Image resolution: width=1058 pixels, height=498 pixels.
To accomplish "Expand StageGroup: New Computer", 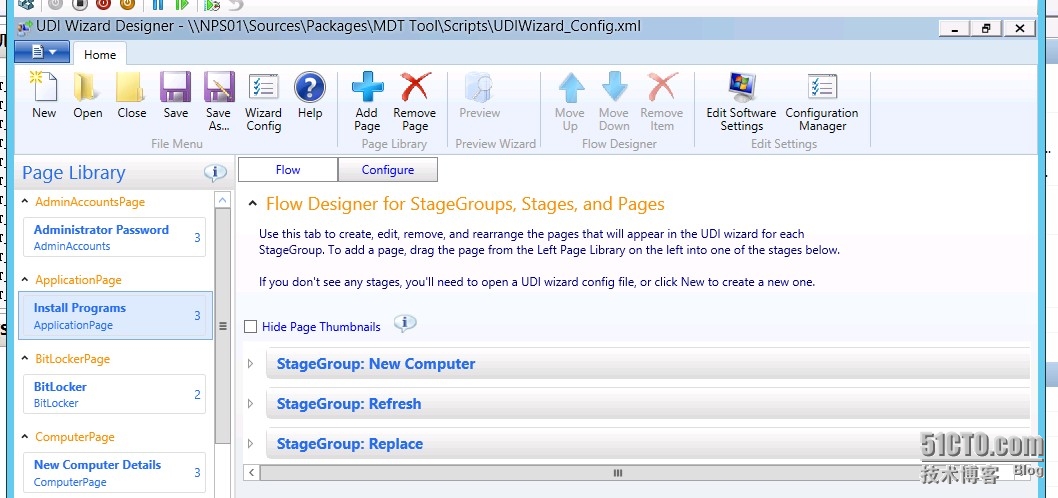I will coord(250,364).
